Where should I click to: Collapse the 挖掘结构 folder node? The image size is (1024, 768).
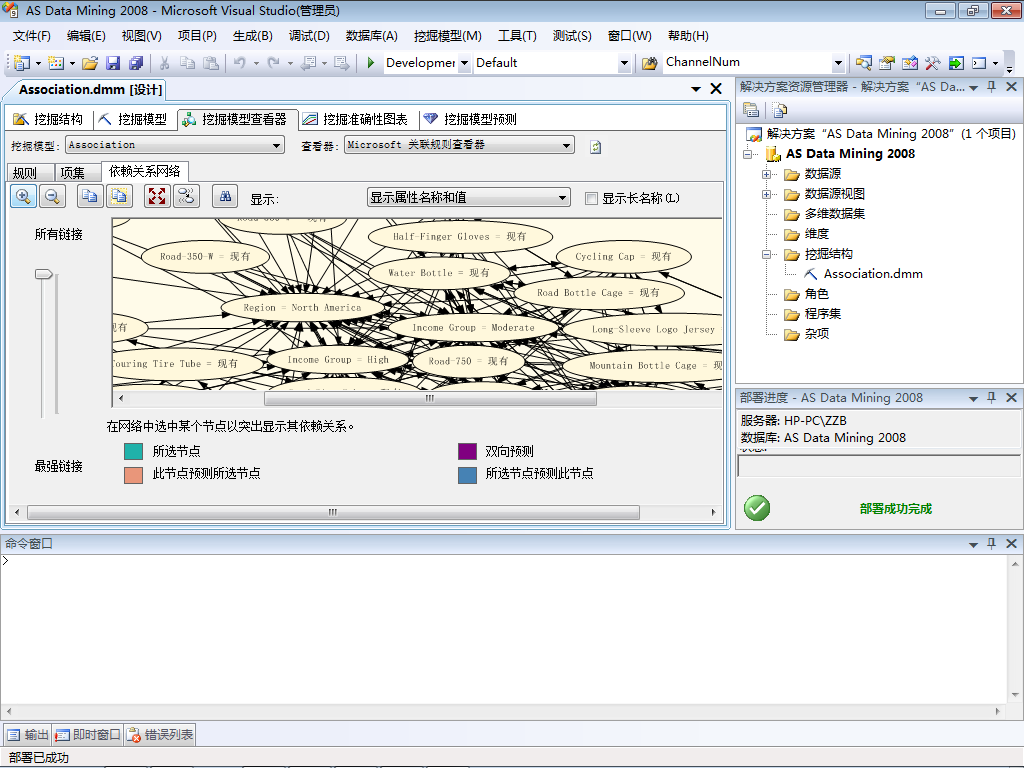tap(767, 255)
